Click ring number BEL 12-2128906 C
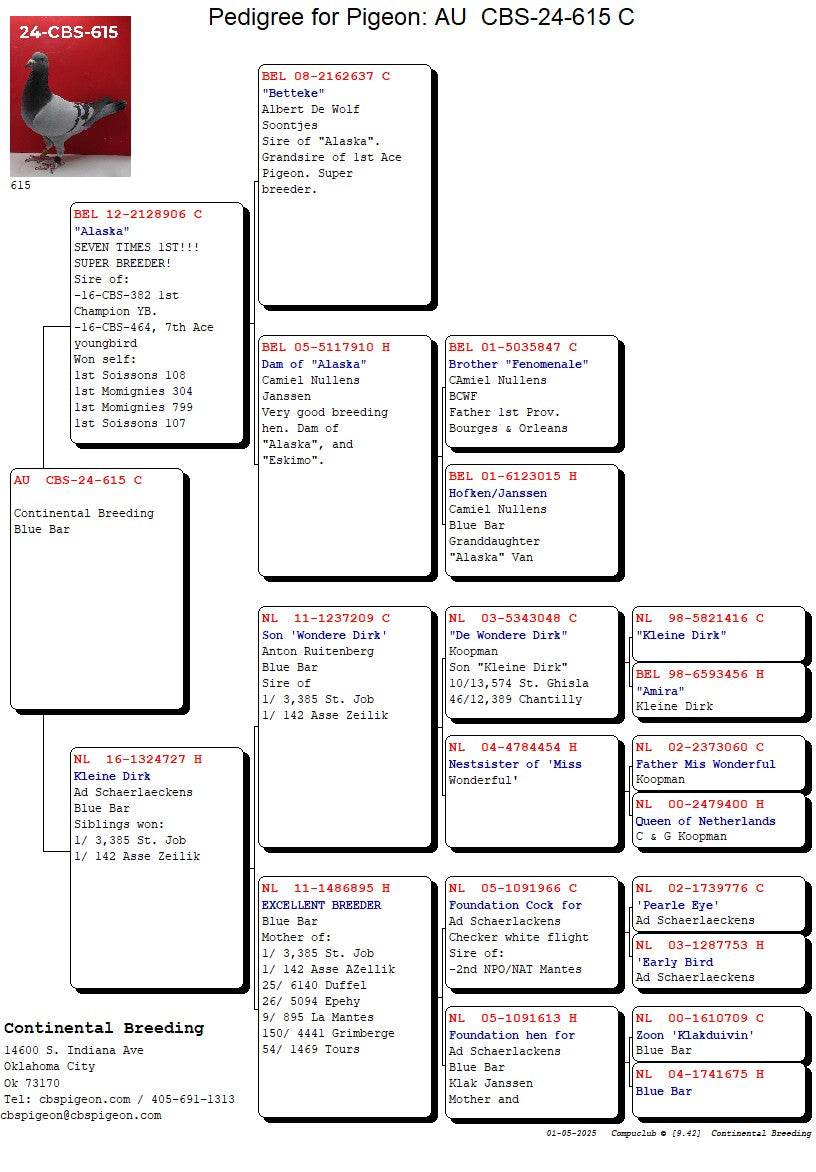Screen dimensions: 816x1172 point(138,214)
